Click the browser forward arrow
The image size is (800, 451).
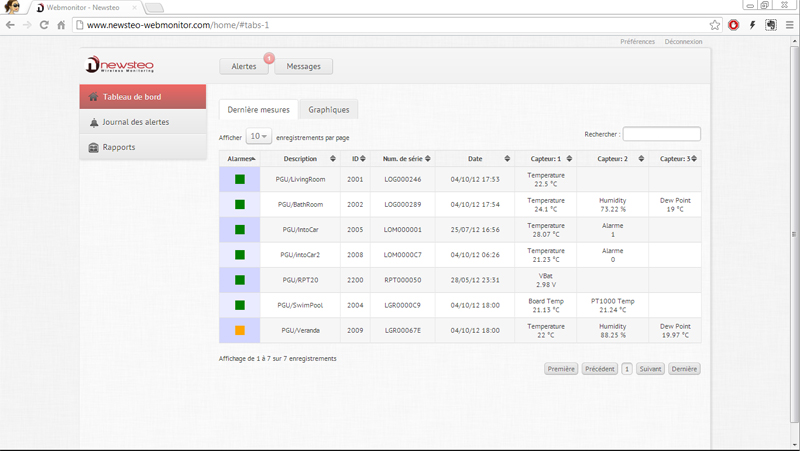(x=27, y=25)
